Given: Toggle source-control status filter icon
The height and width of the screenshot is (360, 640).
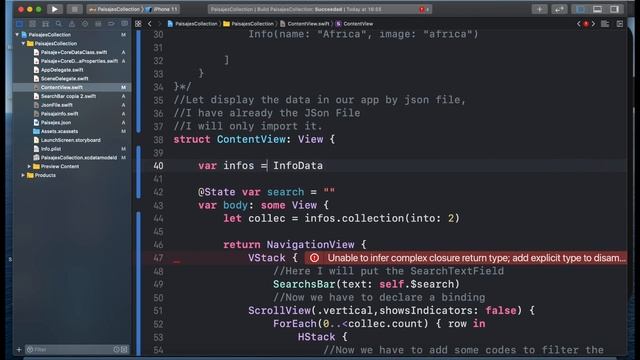Looking at the screenshot, I should point(124,349).
